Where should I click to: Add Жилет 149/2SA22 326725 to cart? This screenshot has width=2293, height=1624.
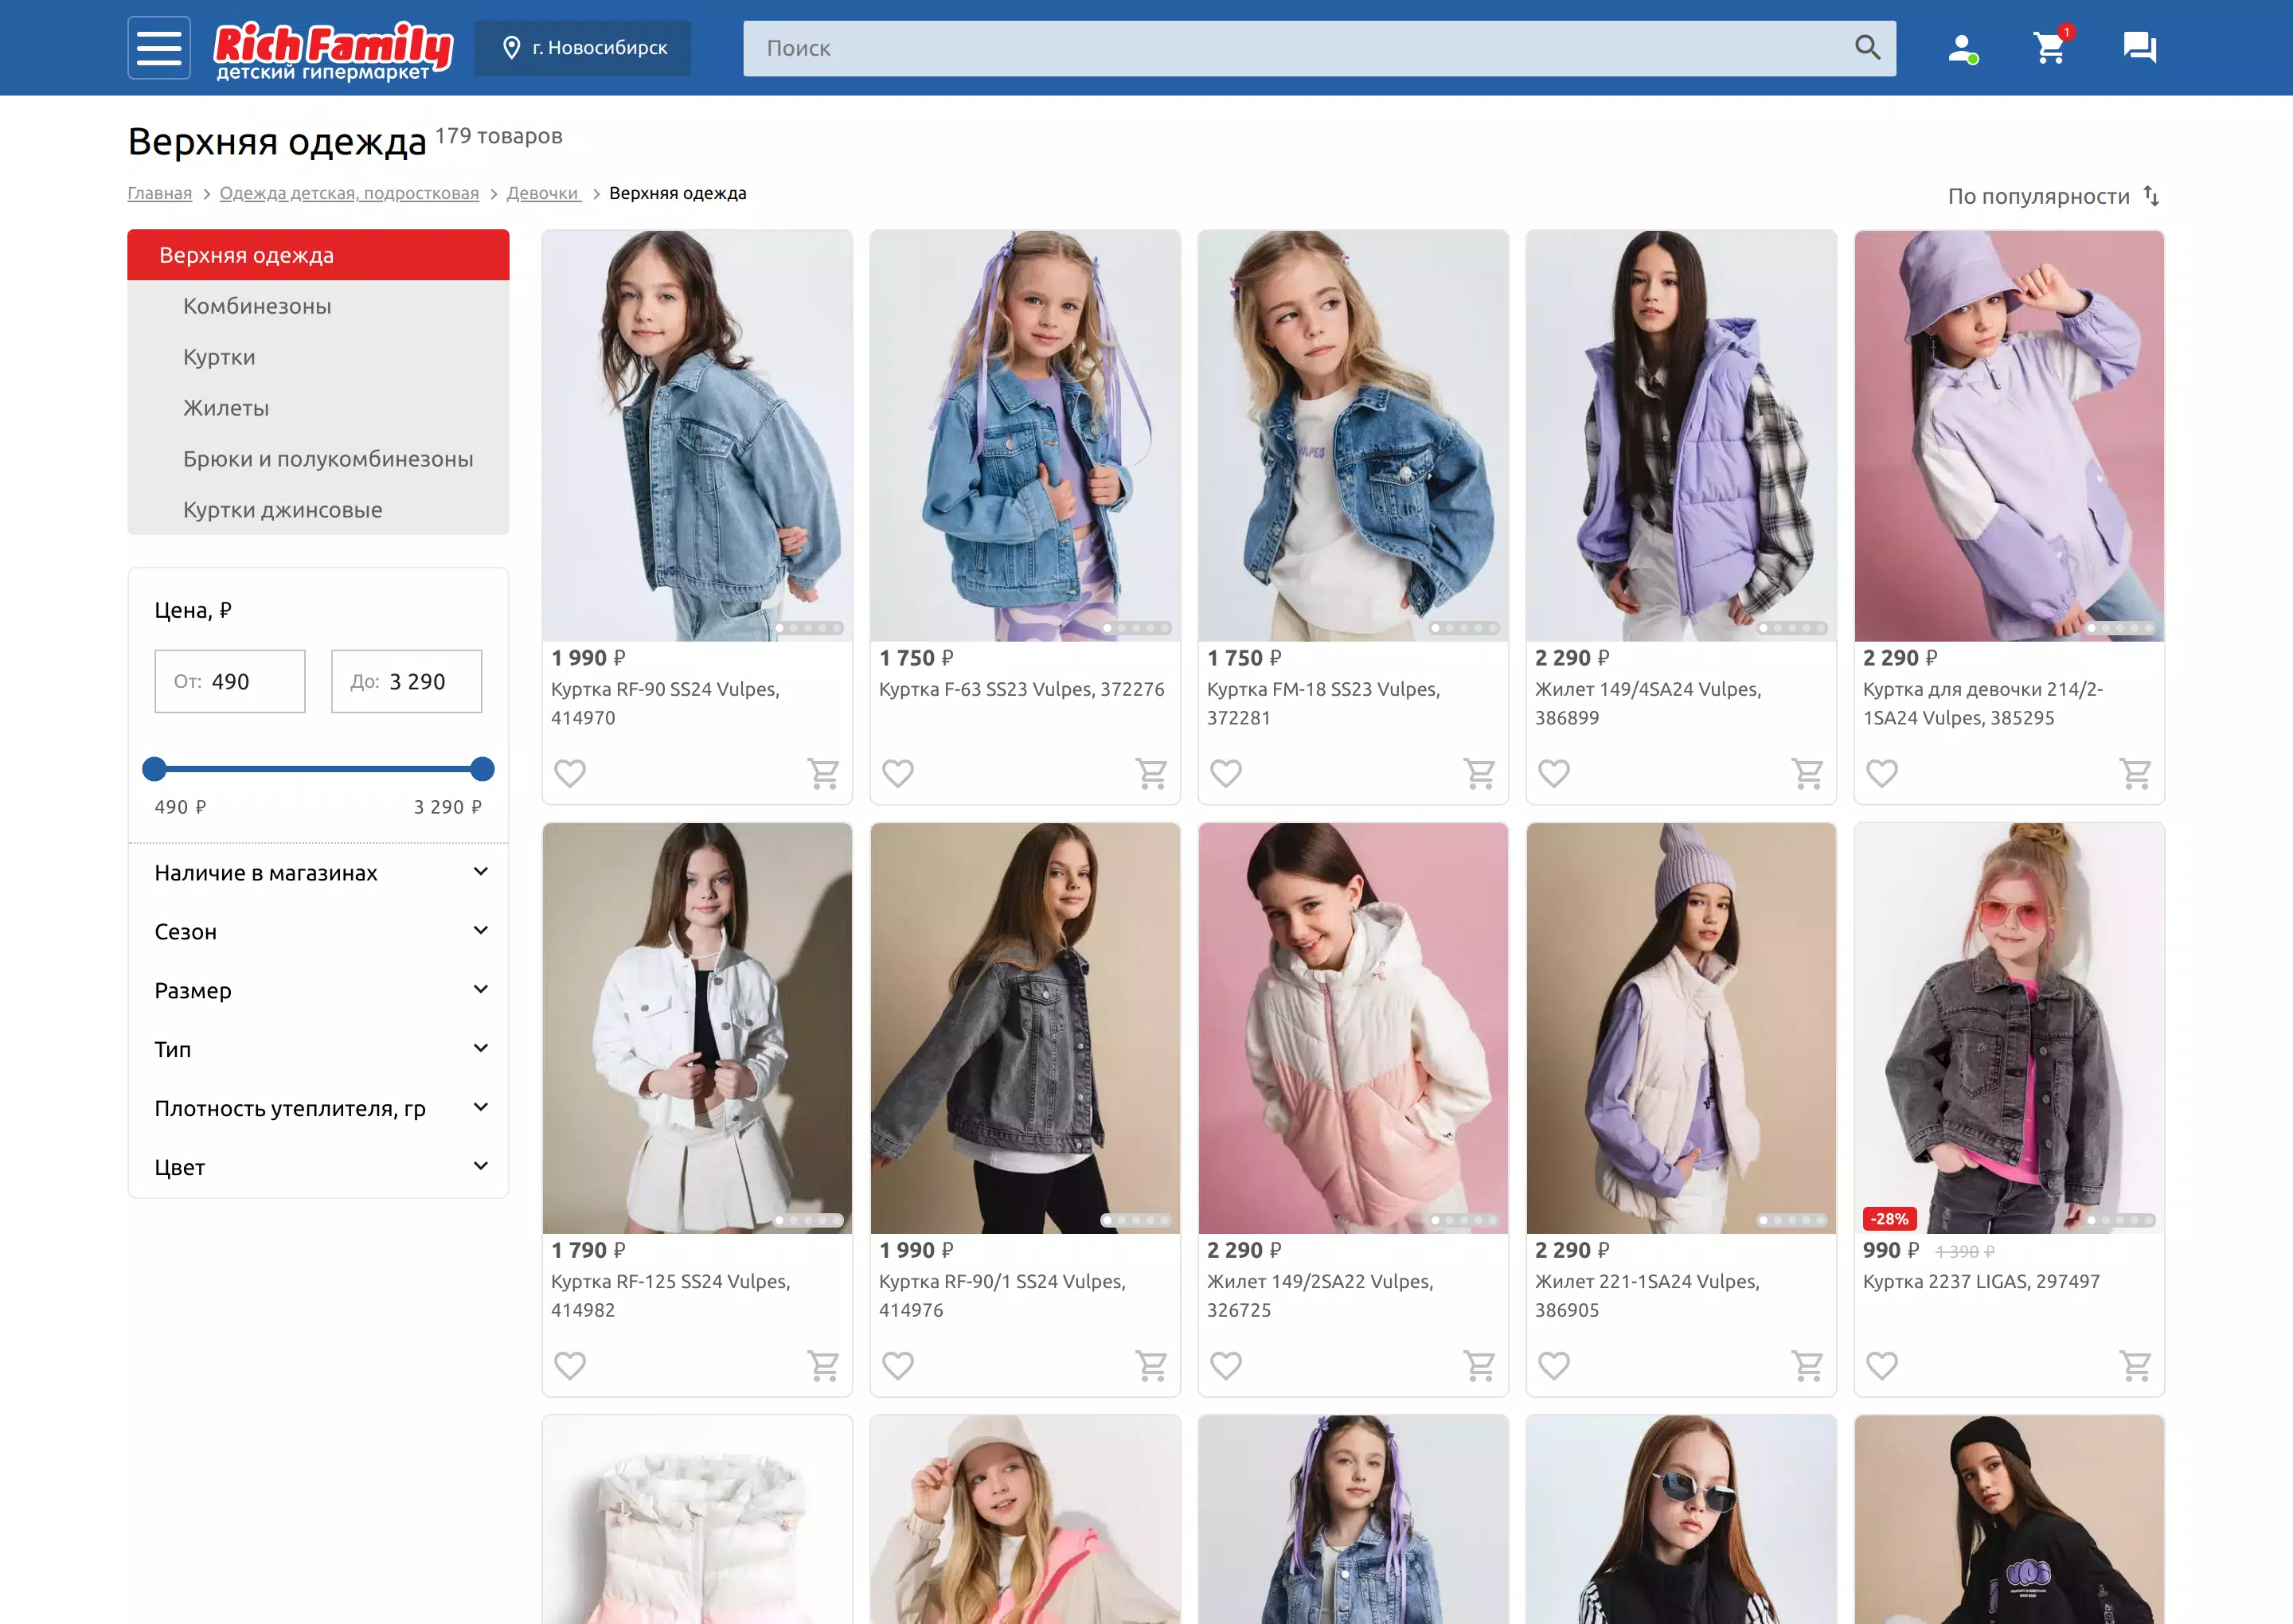[x=1479, y=1365]
